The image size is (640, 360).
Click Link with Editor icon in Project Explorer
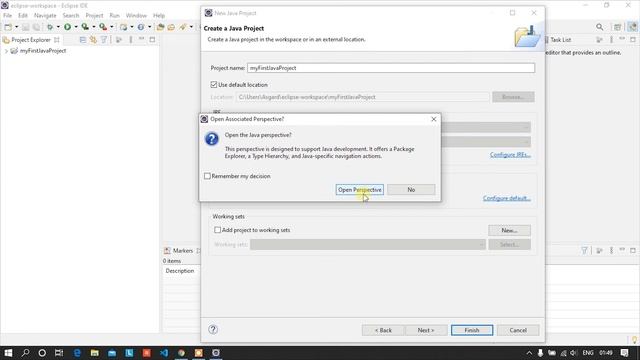pyautogui.click(x=93, y=40)
